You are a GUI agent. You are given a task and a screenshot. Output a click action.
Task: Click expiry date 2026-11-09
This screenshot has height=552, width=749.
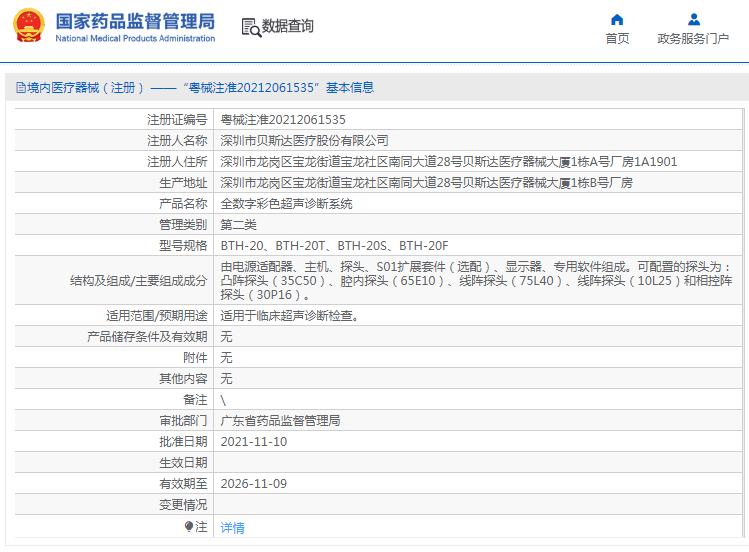coord(254,483)
